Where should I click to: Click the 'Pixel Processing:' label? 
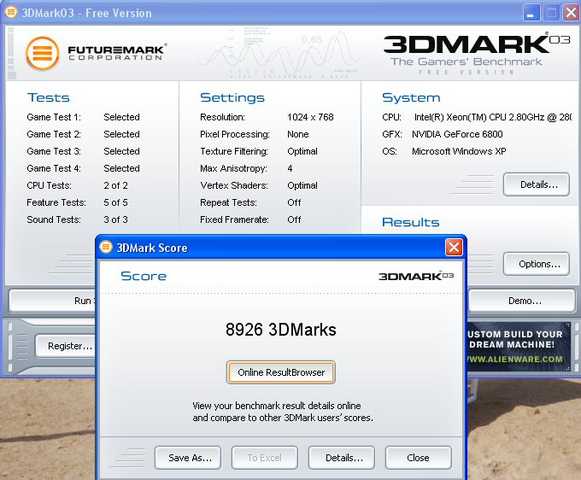pyautogui.click(x=235, y=134)
